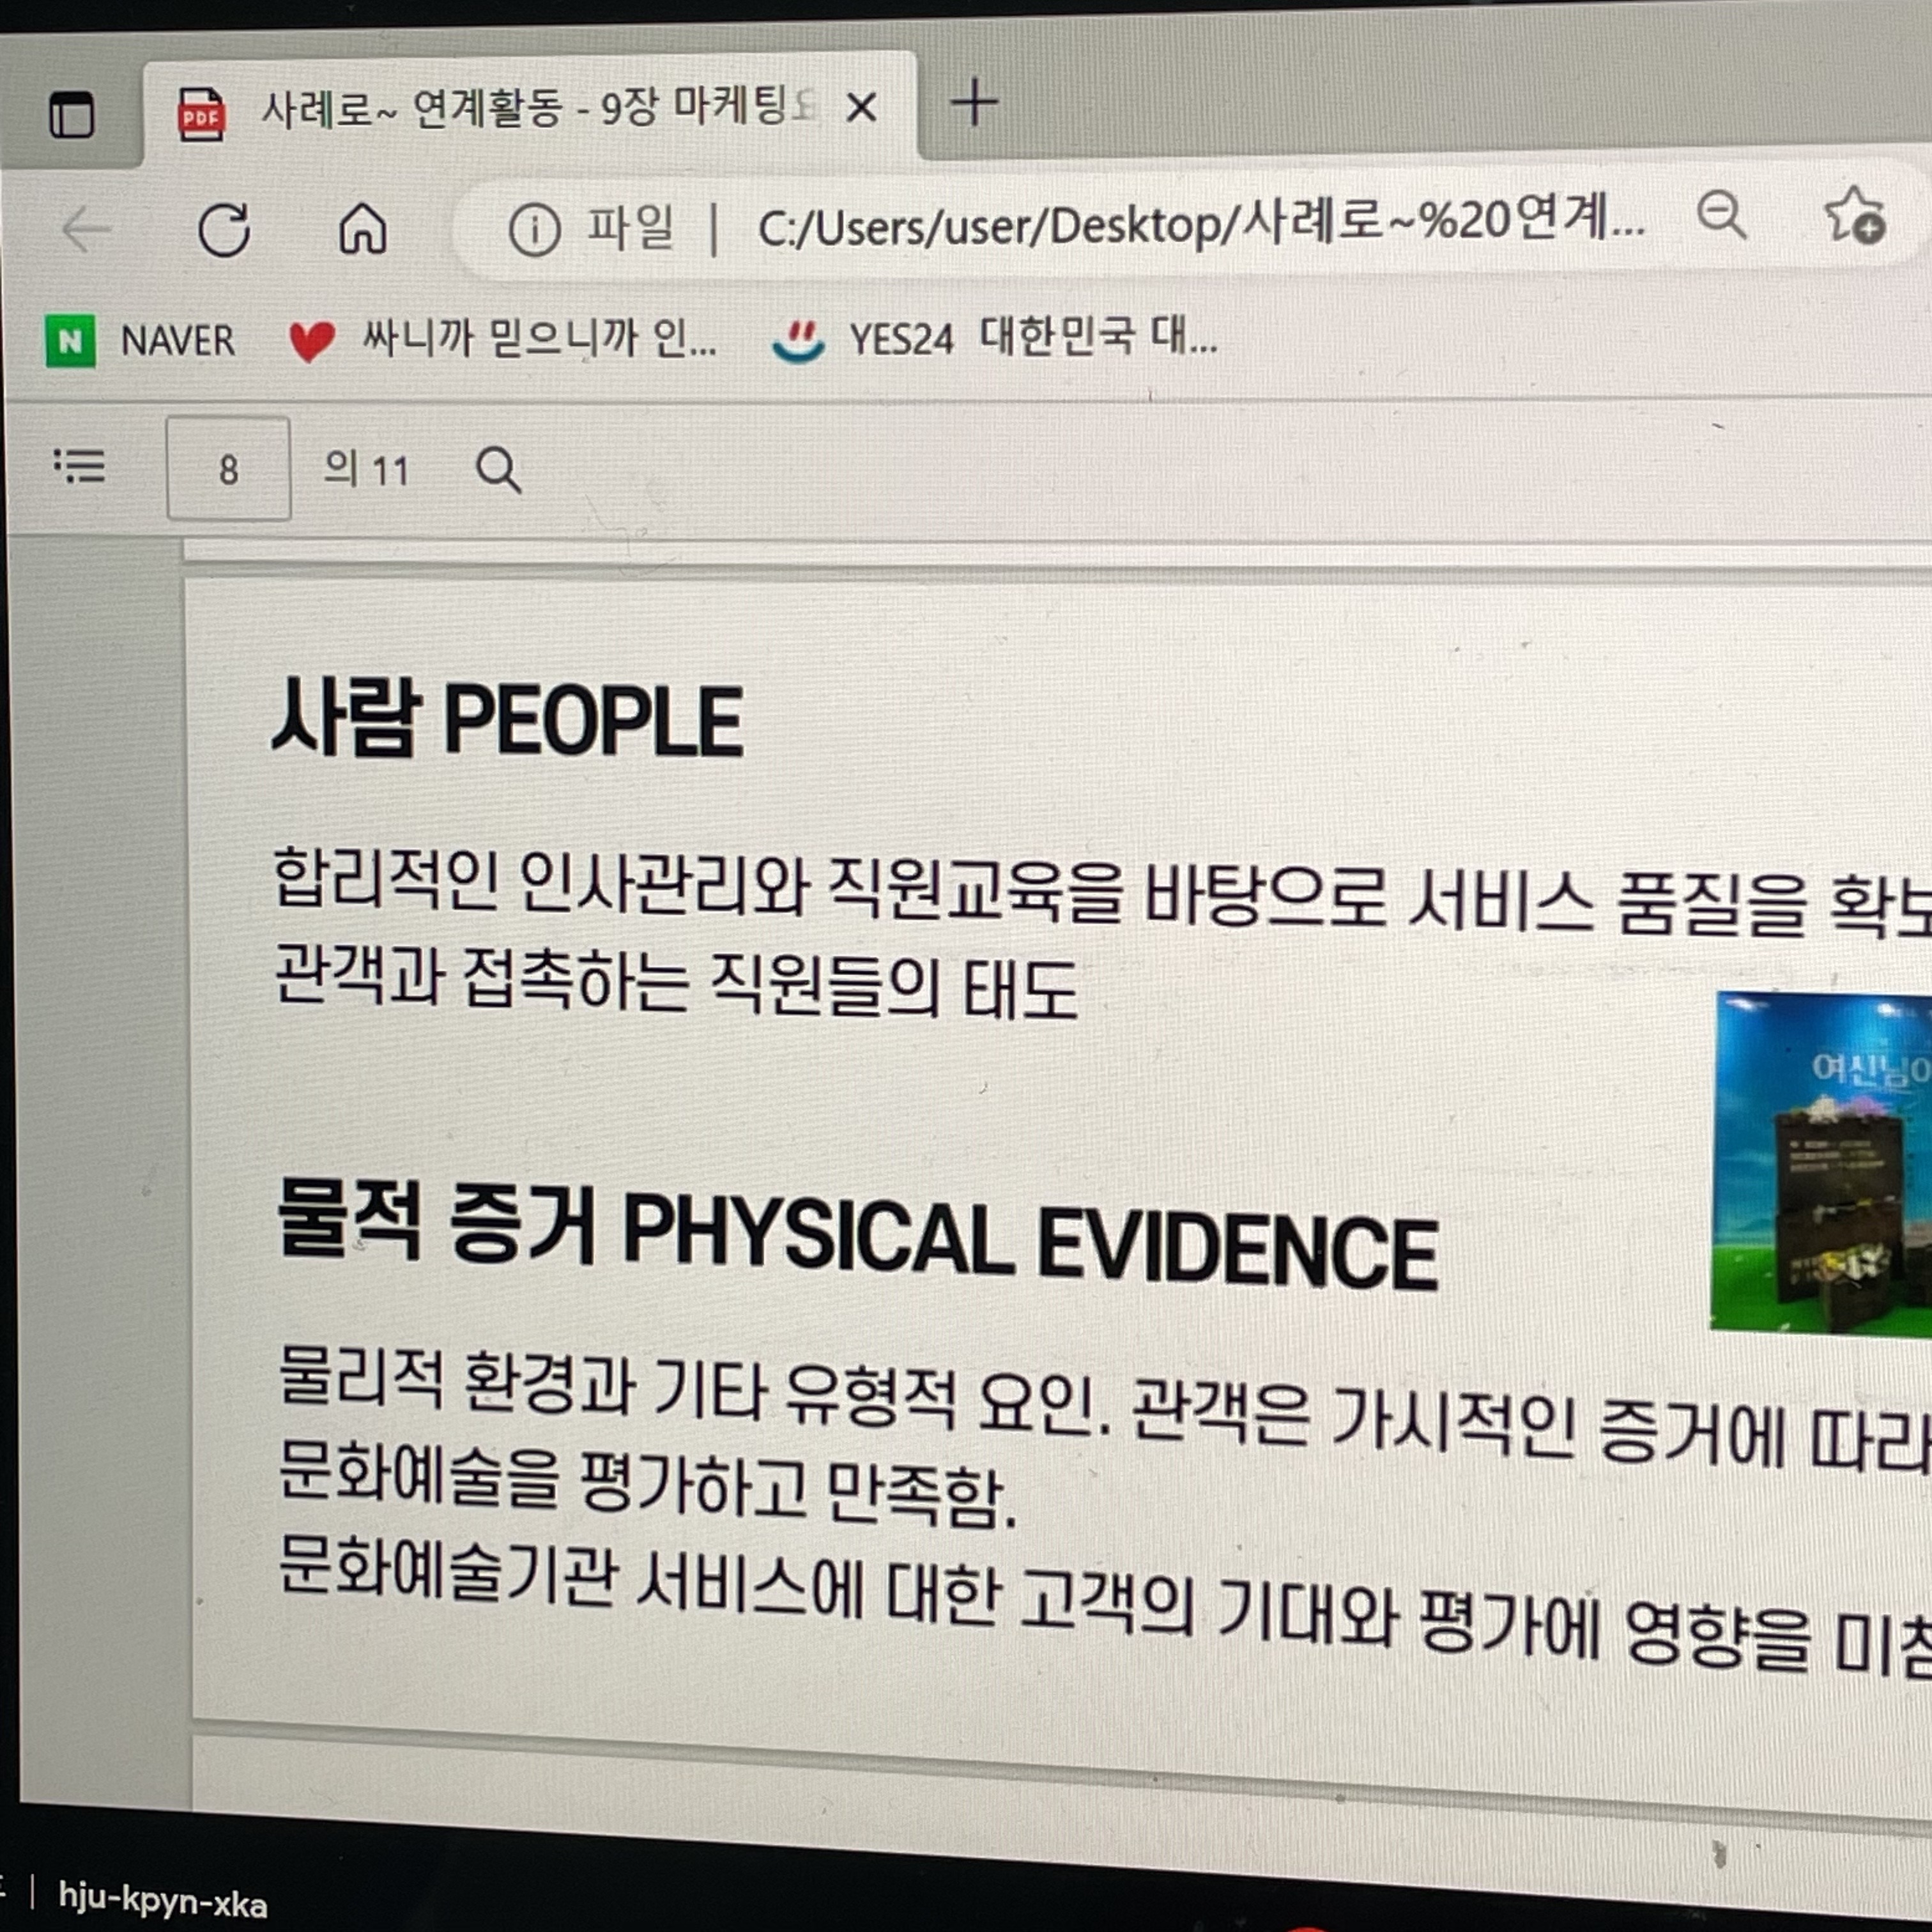Close the 사례로~ 연계활동 PDF tab

(861, 107)
